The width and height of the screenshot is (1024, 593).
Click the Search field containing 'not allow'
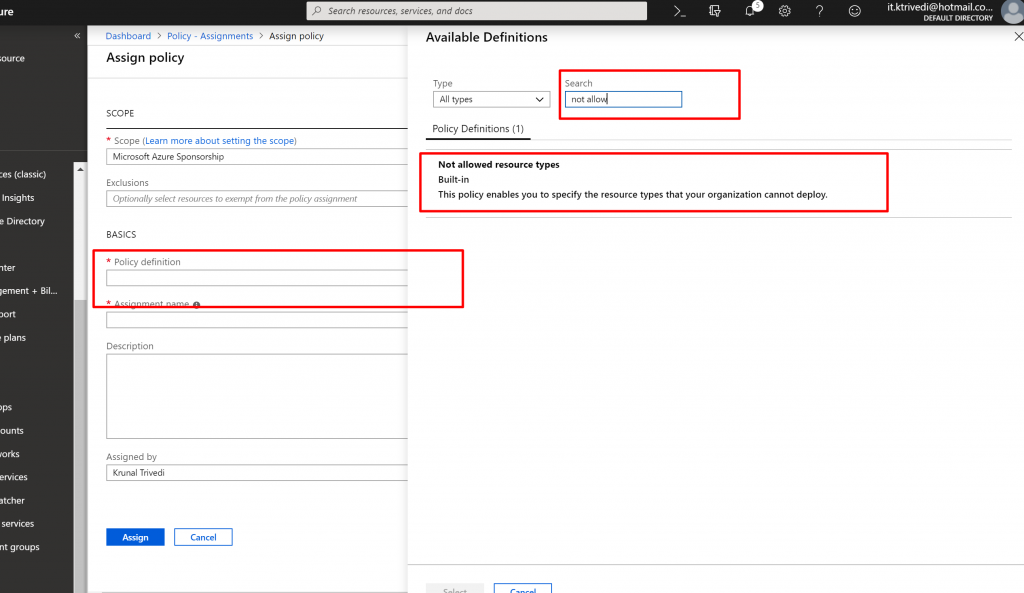[x=622, y=99]
